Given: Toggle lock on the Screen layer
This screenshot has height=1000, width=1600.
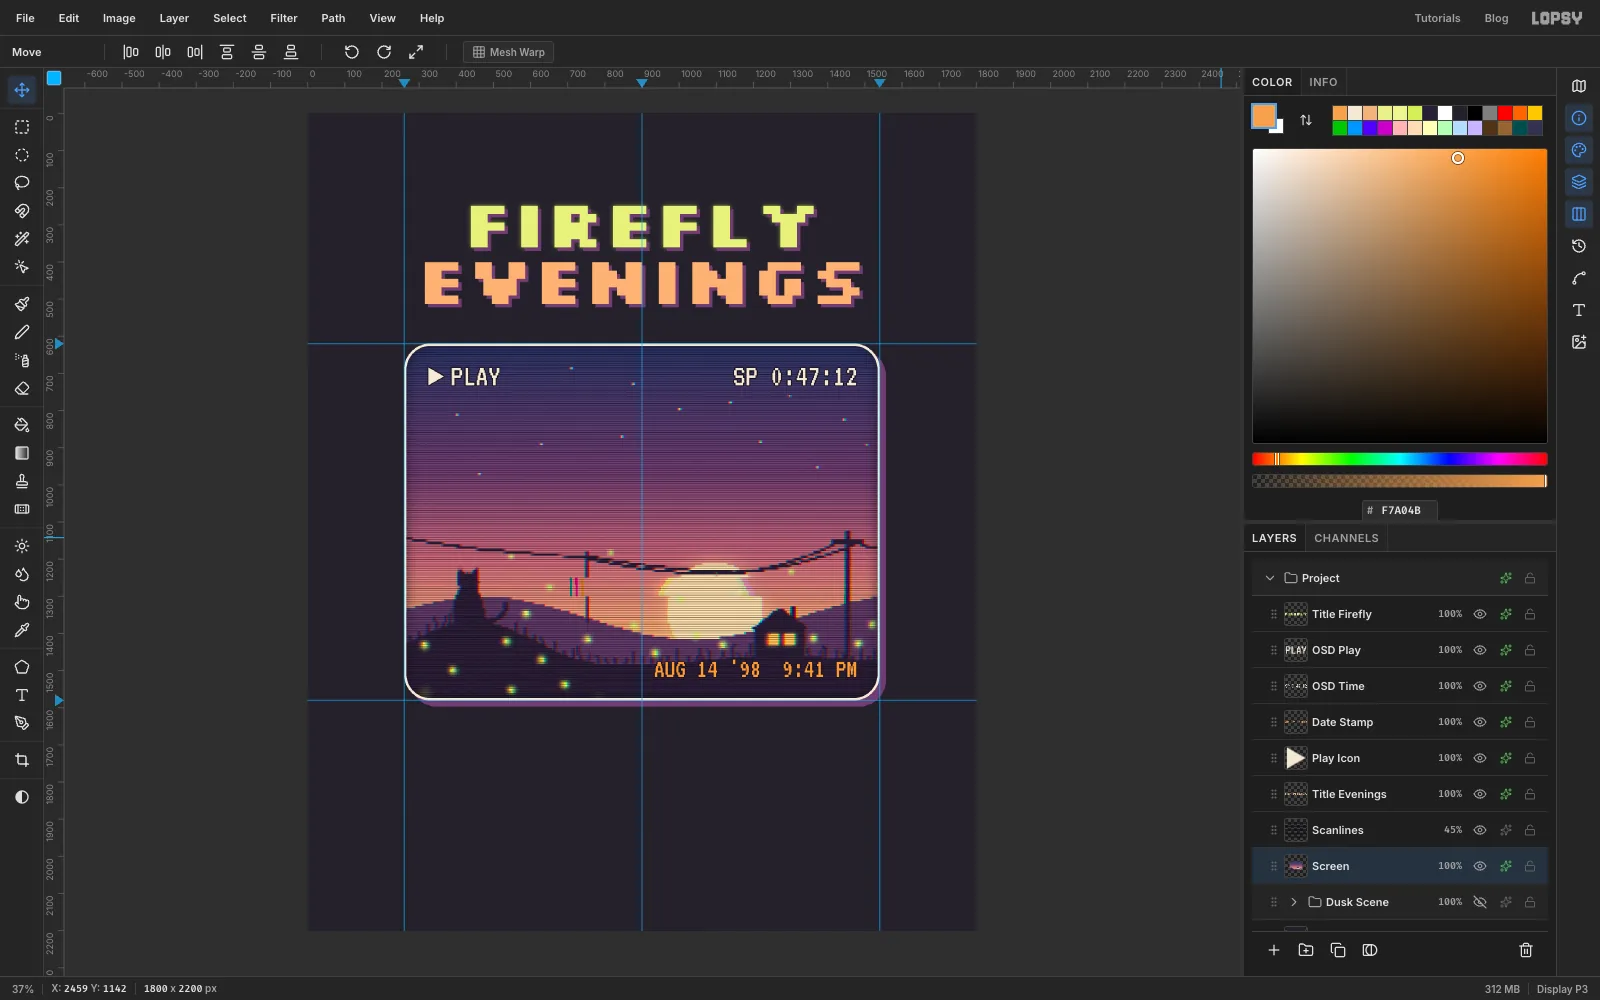Looking at the screenshot, I should point(1530,866).
